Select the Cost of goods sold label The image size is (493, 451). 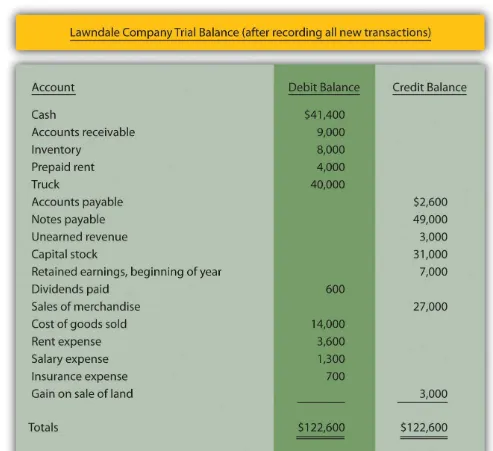coord(79,324)
